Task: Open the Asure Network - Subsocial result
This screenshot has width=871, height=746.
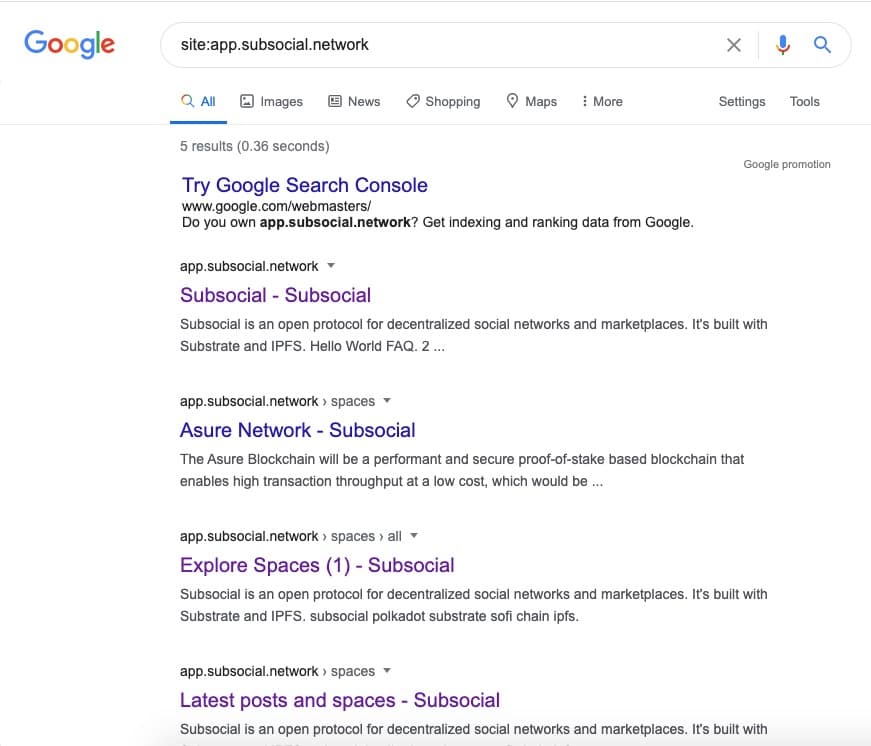Action: pyautogui.click(x=298, y=430)
